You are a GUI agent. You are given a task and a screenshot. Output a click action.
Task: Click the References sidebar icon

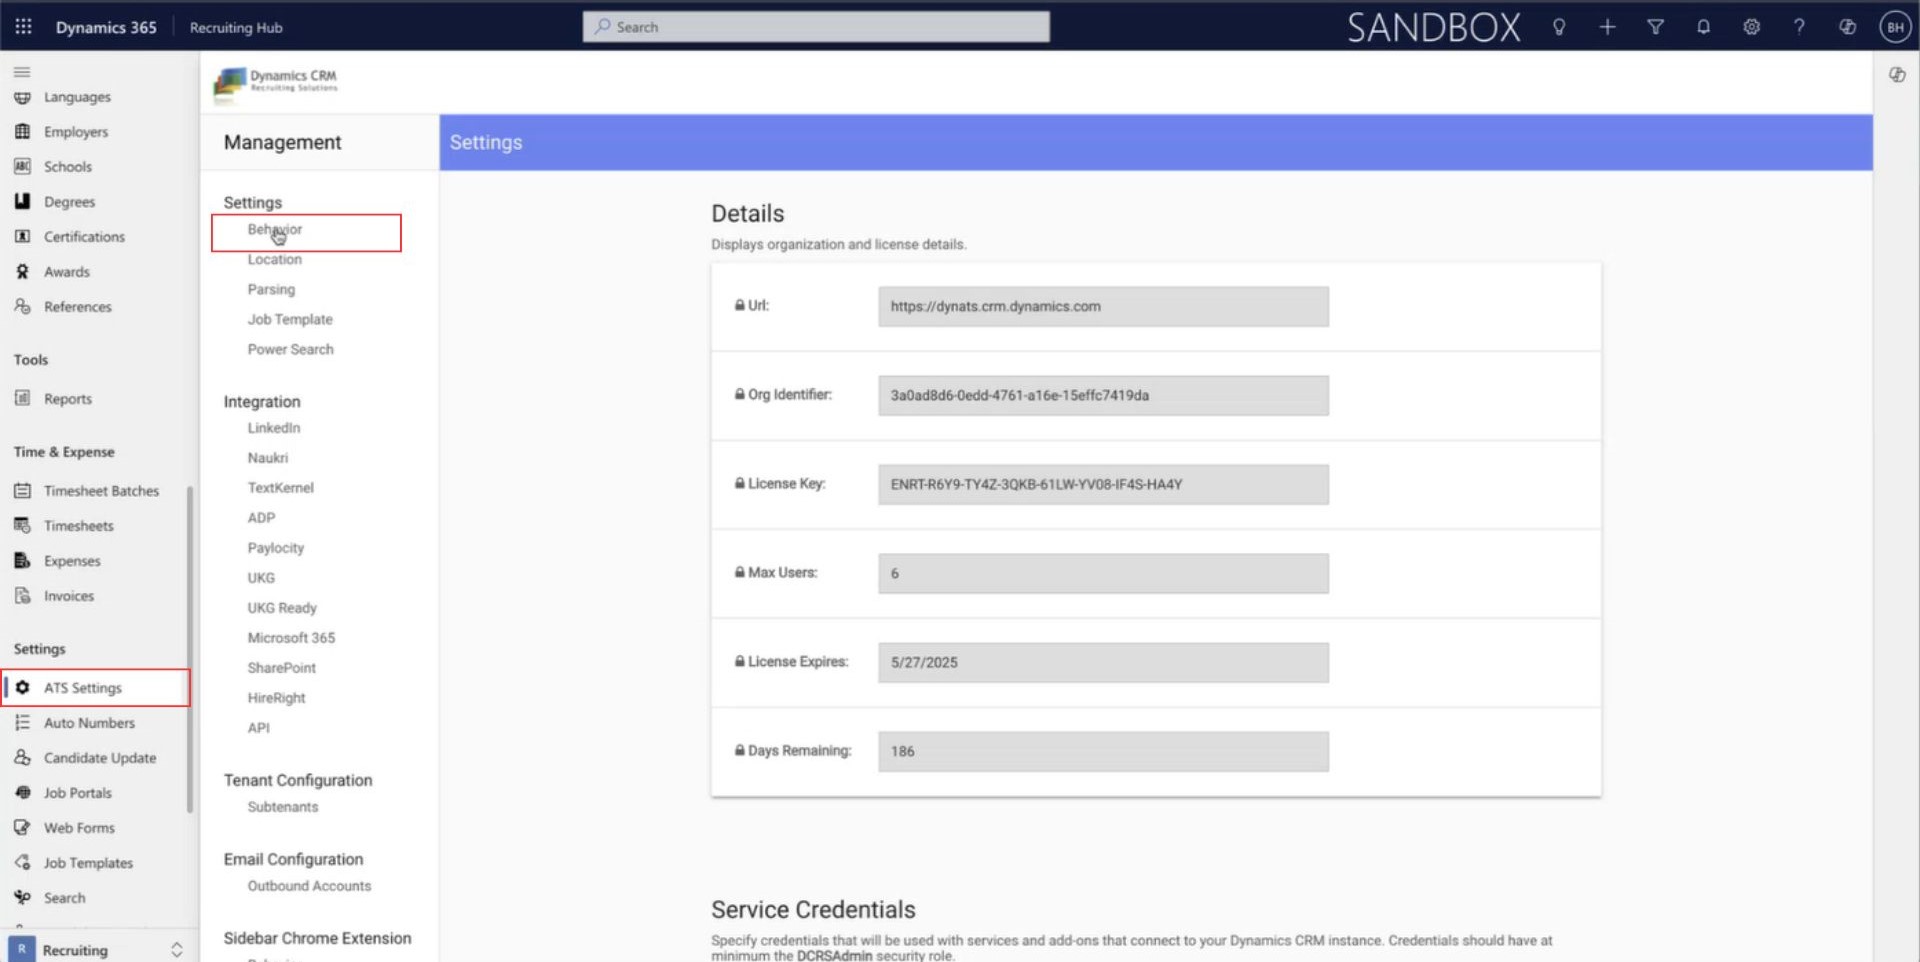pos(22,307)
